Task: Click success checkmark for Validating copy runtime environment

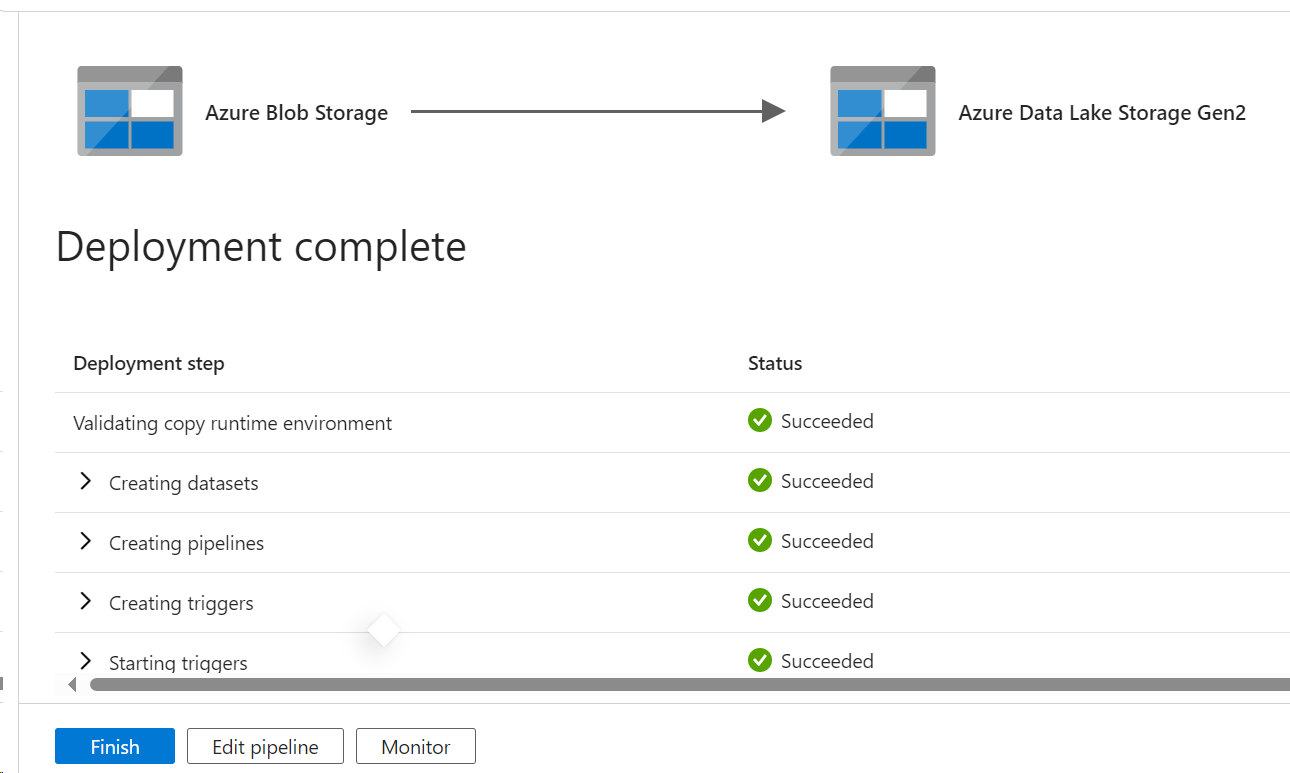Action: pyautogui.click(x=759, y=421)
